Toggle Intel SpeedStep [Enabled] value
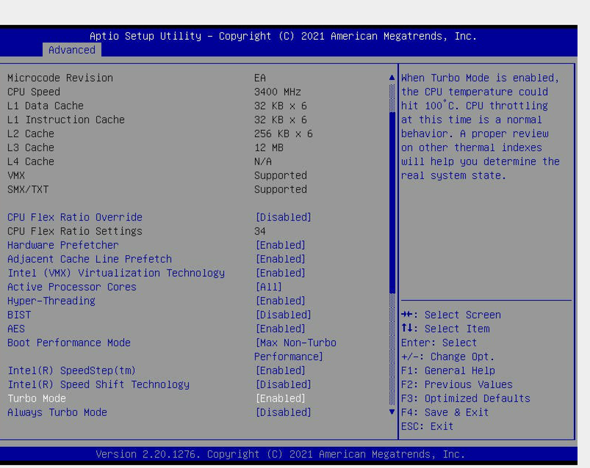This screenshot has width=590, height=468. click(x=280, y=370)
